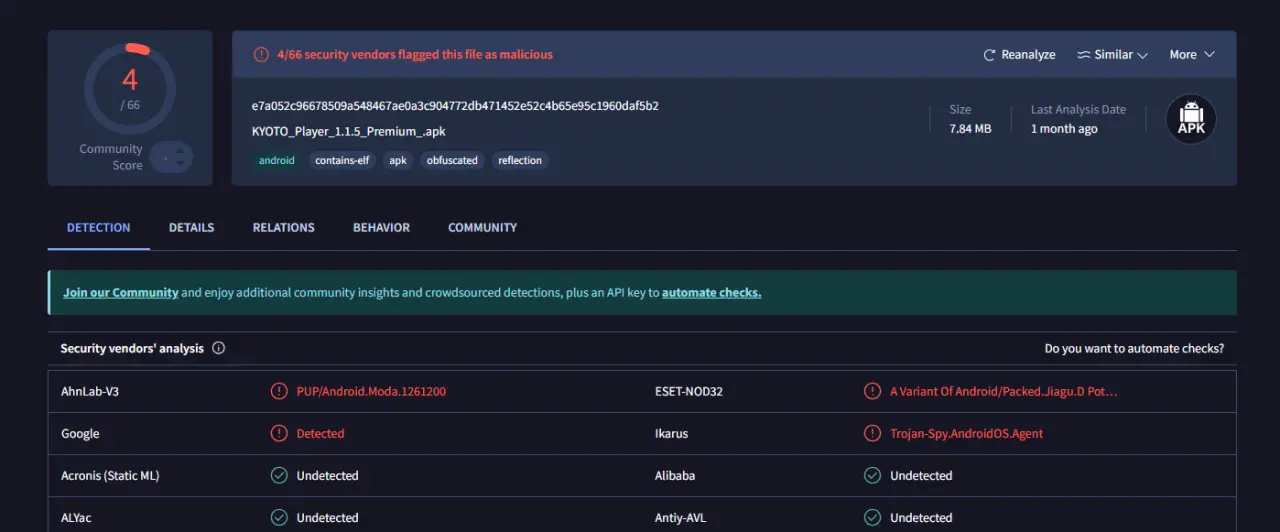Open the COMMUNITY tab

483,228
